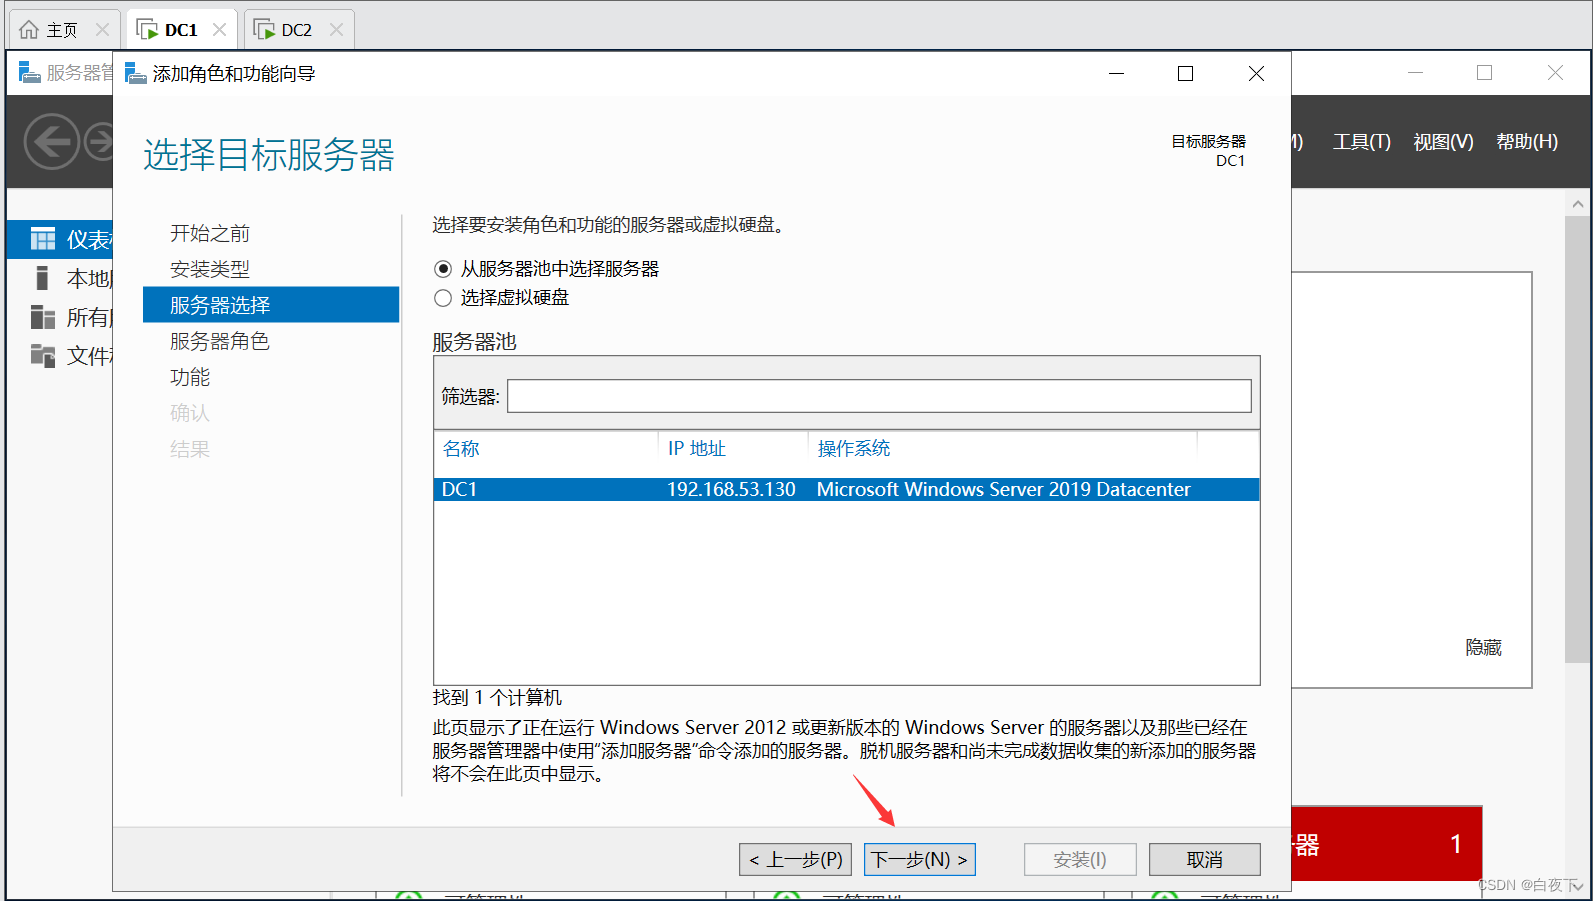Image resolution: width=1593 pixels, height=901 pixels.
Task: Open the 工具(T) menu
Action: click(x=1361, y=142)
